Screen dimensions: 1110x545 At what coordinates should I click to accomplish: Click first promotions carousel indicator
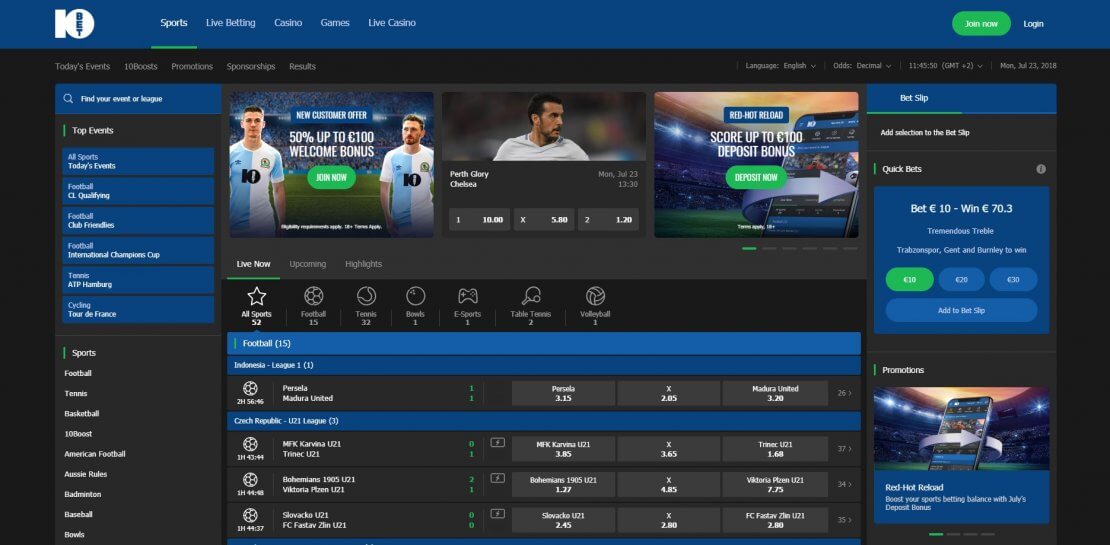[936, 534]
